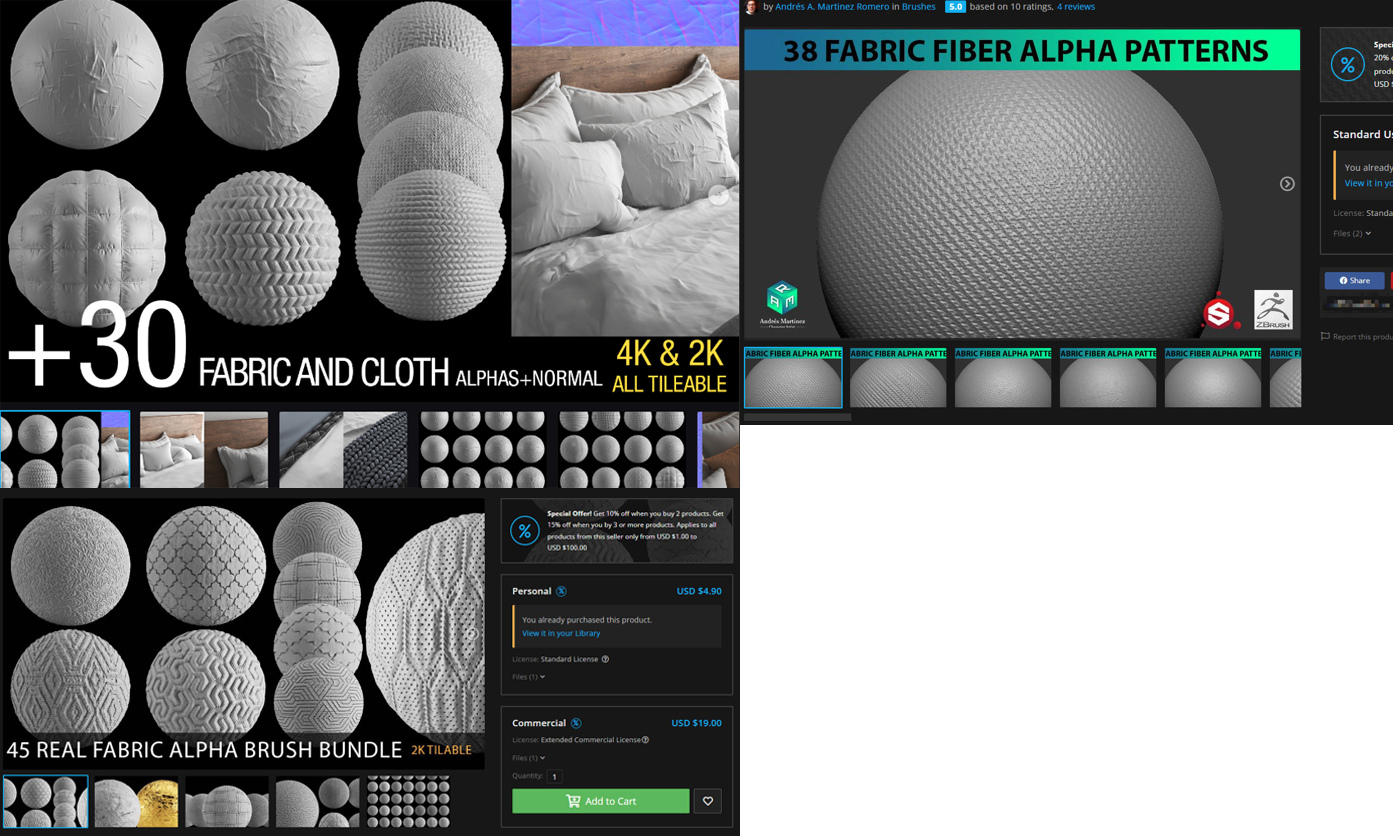Open the Extended Commercial License help icon
1393x836 pixels.
646,740
